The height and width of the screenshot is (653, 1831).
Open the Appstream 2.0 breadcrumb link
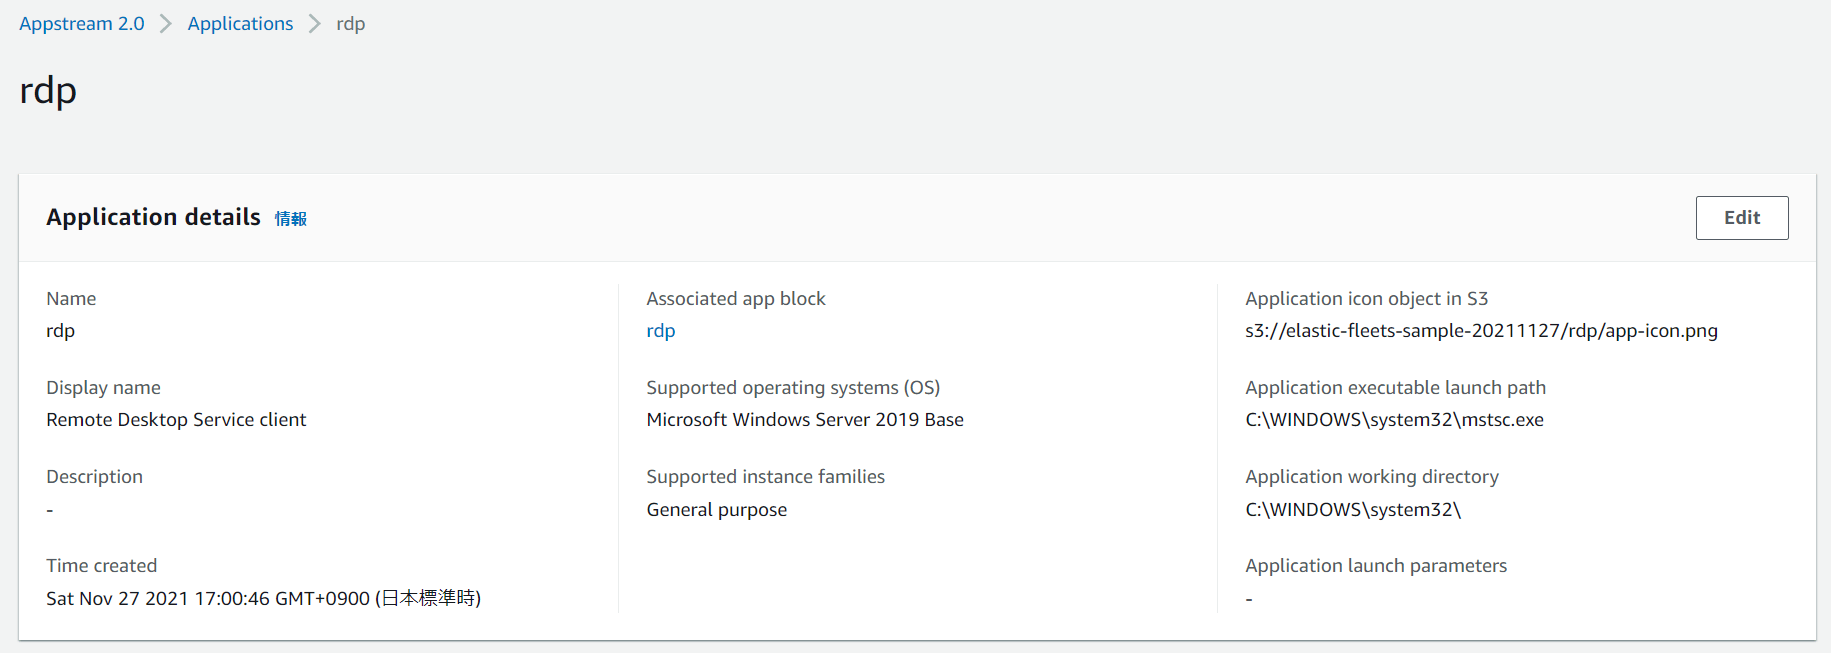coord(82,23)
